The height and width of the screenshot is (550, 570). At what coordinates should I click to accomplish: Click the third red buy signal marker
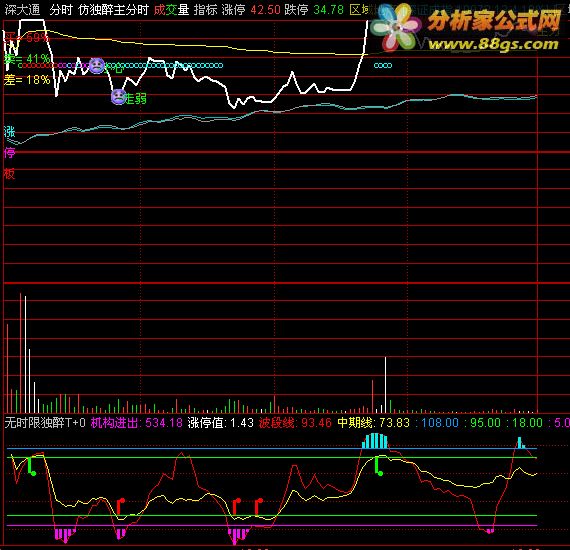click(259, 506)
